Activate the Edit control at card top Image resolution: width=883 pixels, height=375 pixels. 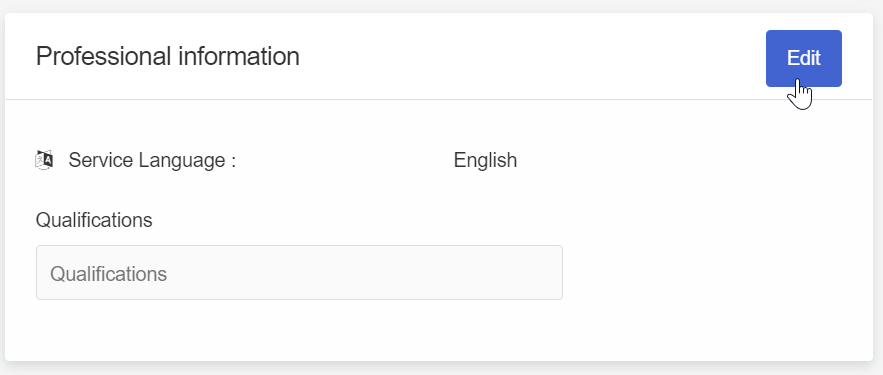click(804, 59)
